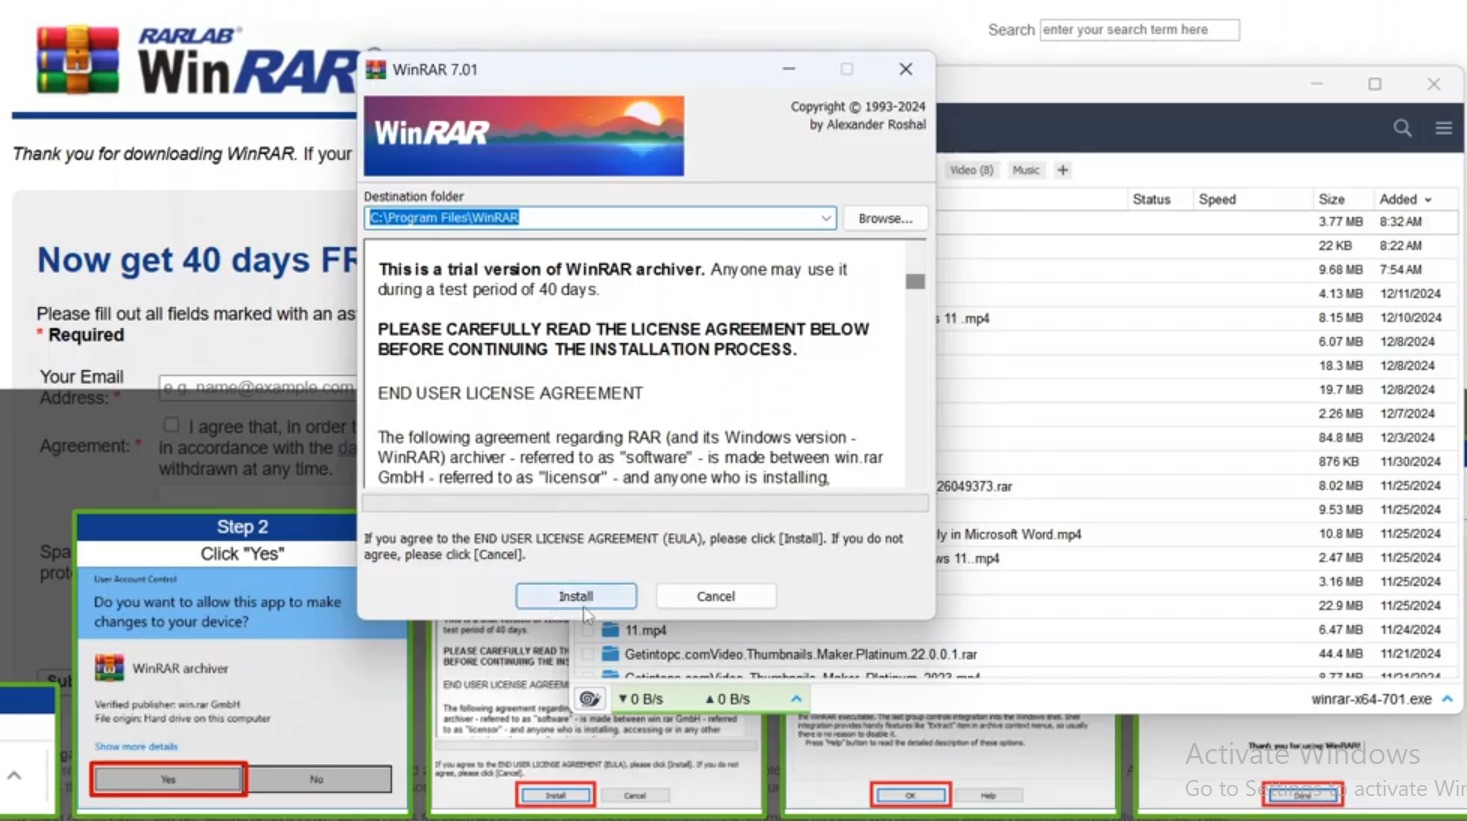This screenshot has width=1467, height=821.
Task: Click the Install button in WinRAR setup
Action: (x=576, y=596)
